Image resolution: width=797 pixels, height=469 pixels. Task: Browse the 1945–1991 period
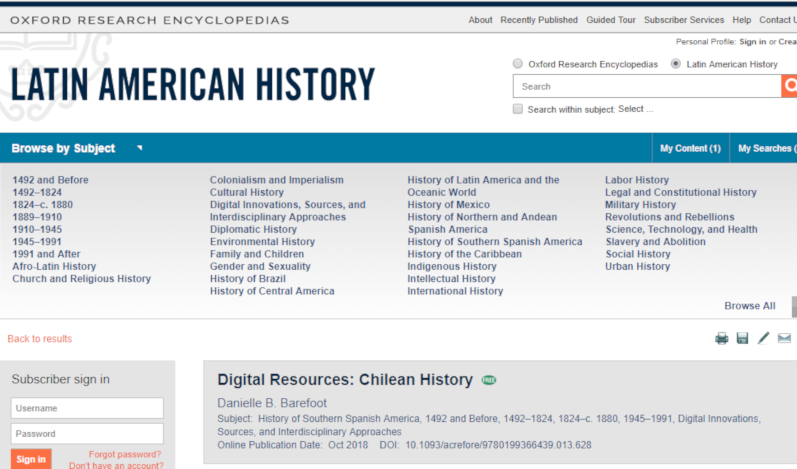point(37,241)
